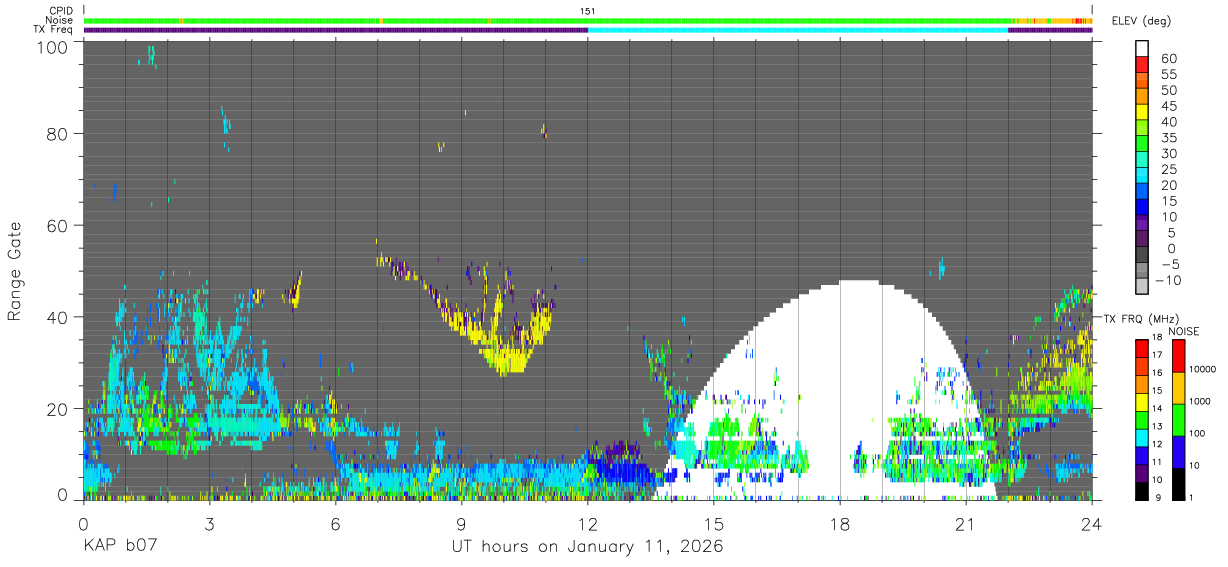Click the '17' label on the TX FRQ scale

1156,354
